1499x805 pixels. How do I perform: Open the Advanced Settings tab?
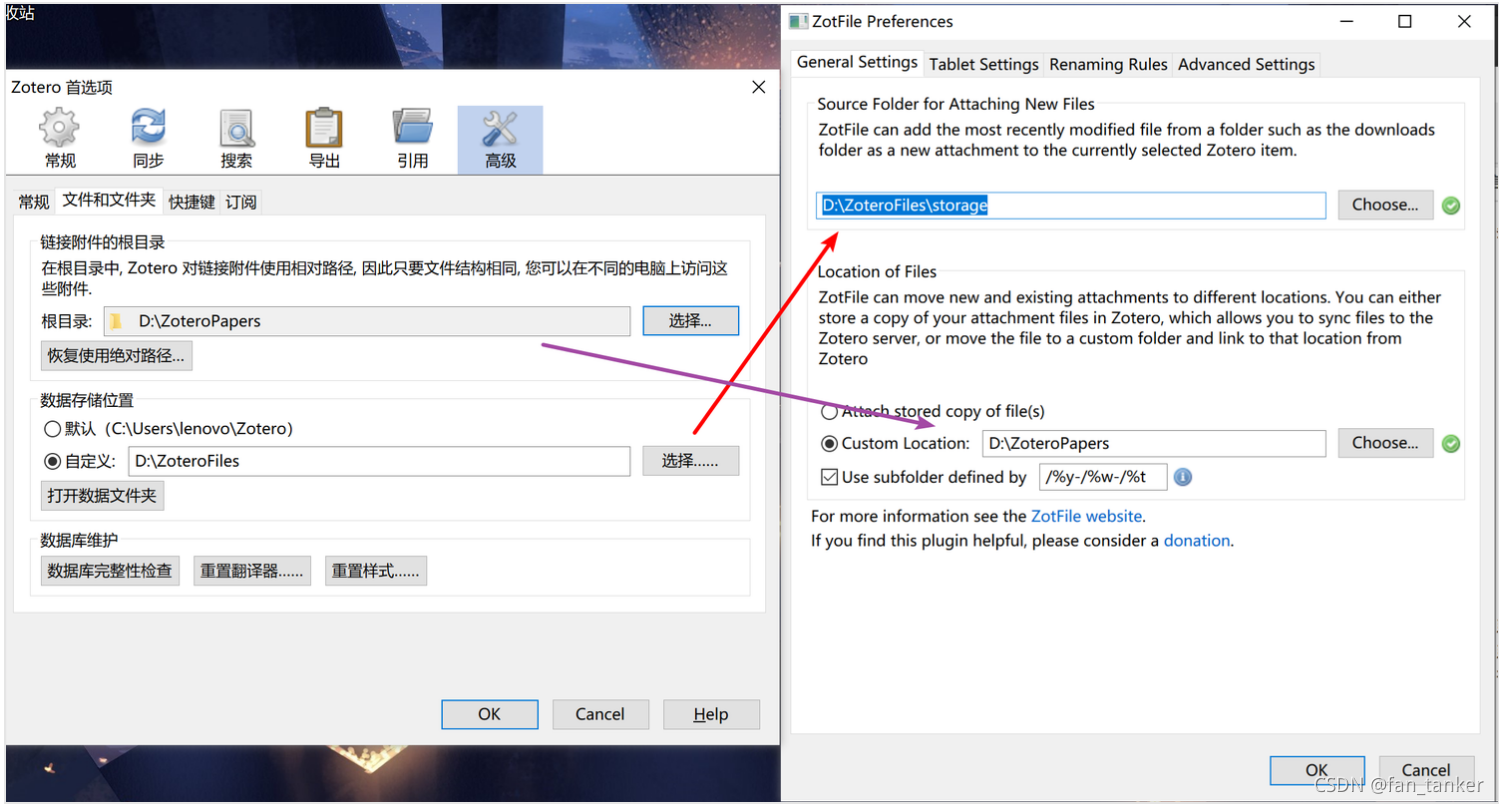pos(1246,64)
